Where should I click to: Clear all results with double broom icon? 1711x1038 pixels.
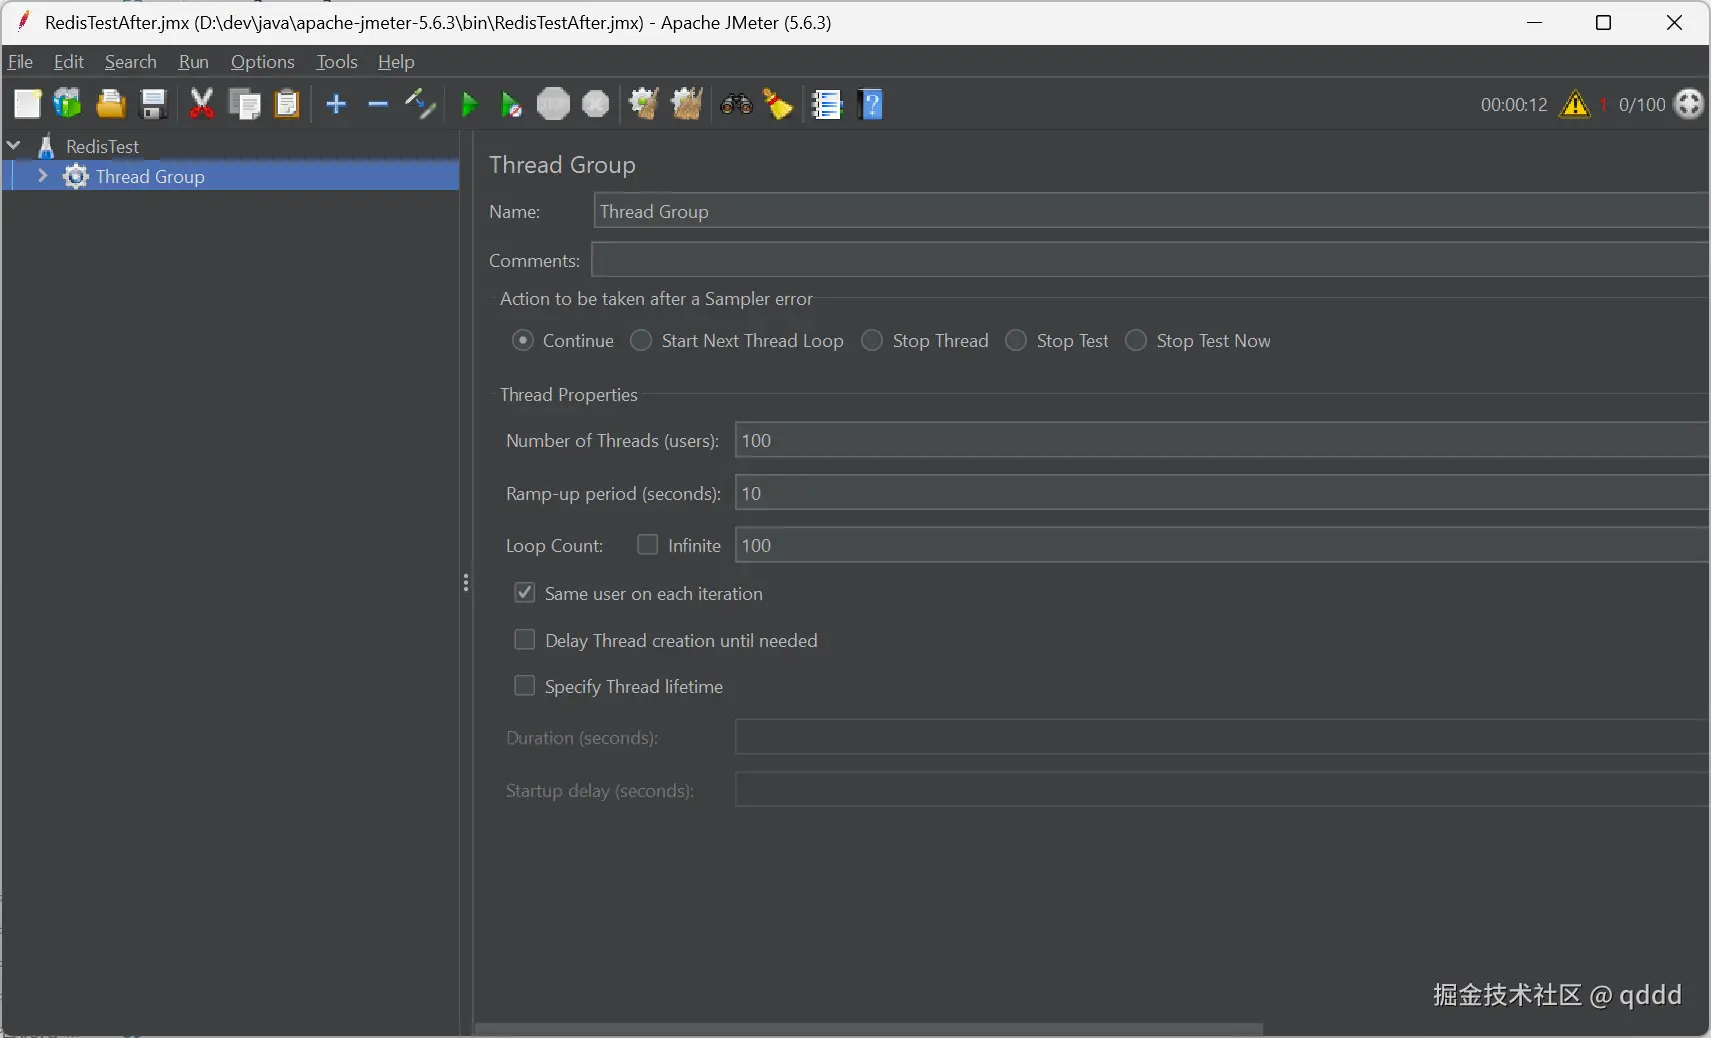pos(687,104)
